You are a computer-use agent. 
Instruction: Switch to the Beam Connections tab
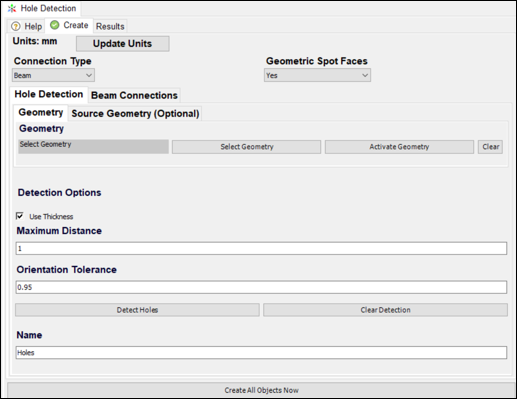[x=134, y=95]
